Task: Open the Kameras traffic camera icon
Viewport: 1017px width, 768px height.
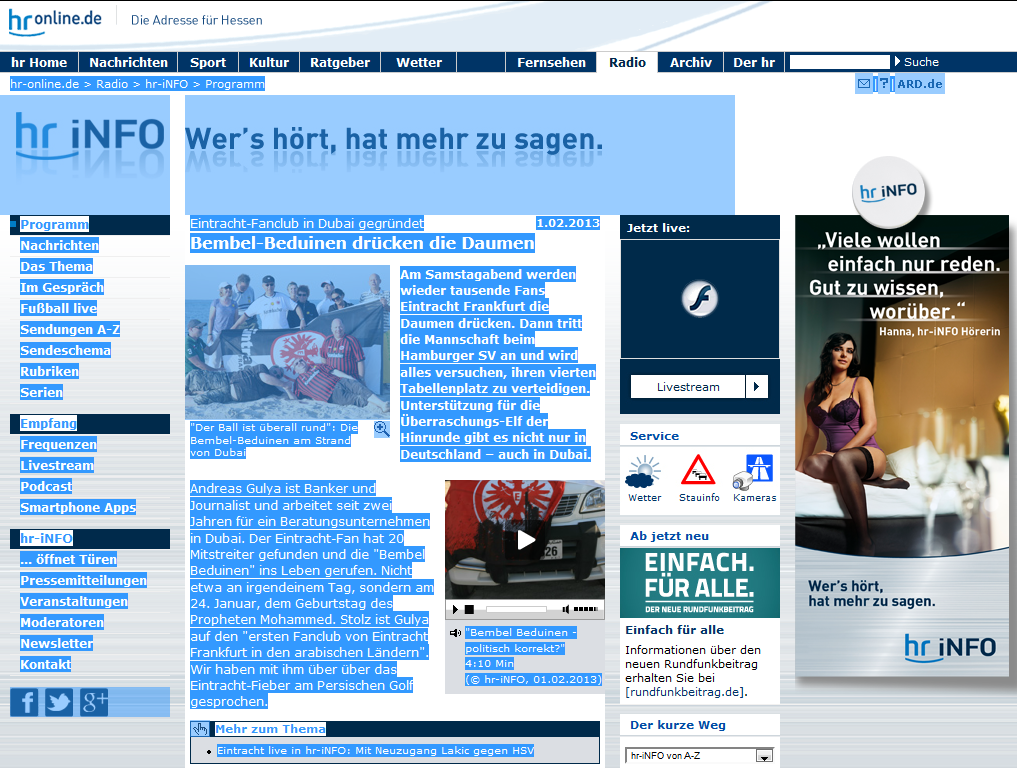Action: coord(754,477)
